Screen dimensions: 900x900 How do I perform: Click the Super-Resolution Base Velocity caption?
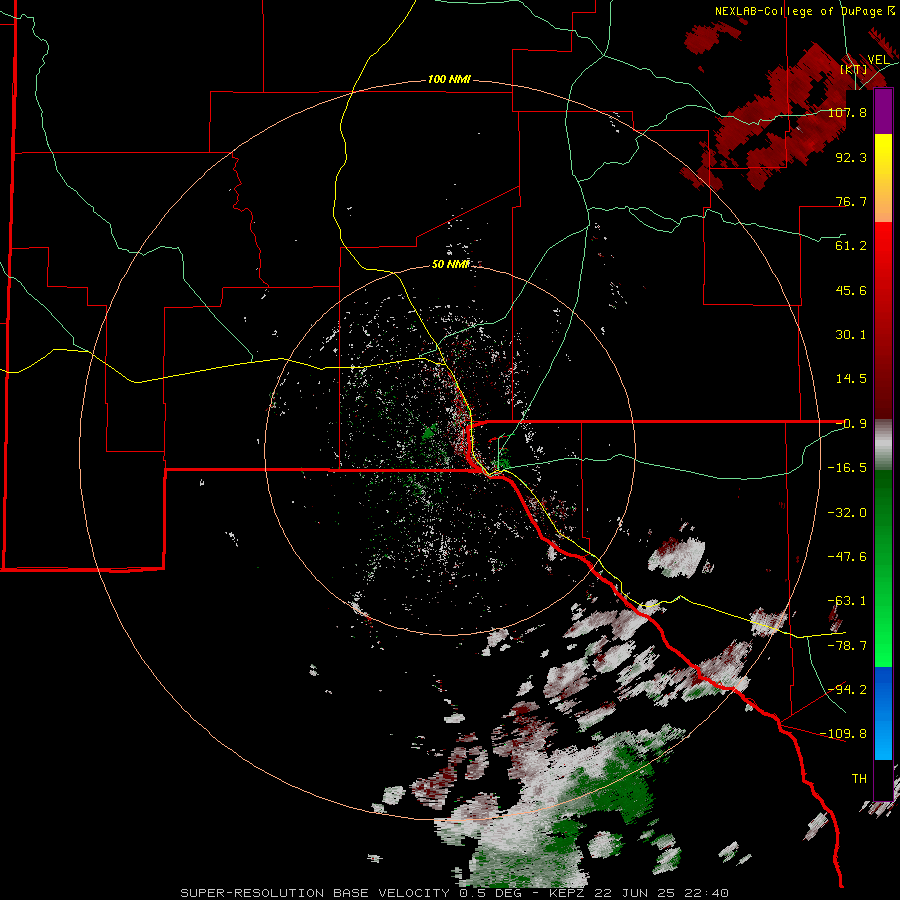pyautogui.click(x=454, y=893)
